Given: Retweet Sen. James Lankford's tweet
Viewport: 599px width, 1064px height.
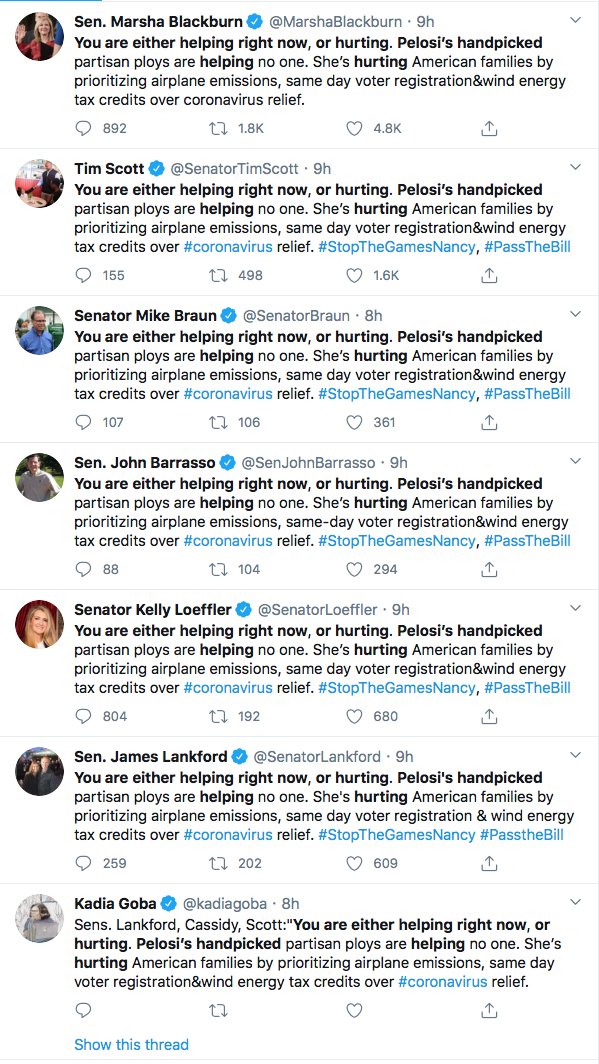Looking at the screenshot, I should (218, 863).
